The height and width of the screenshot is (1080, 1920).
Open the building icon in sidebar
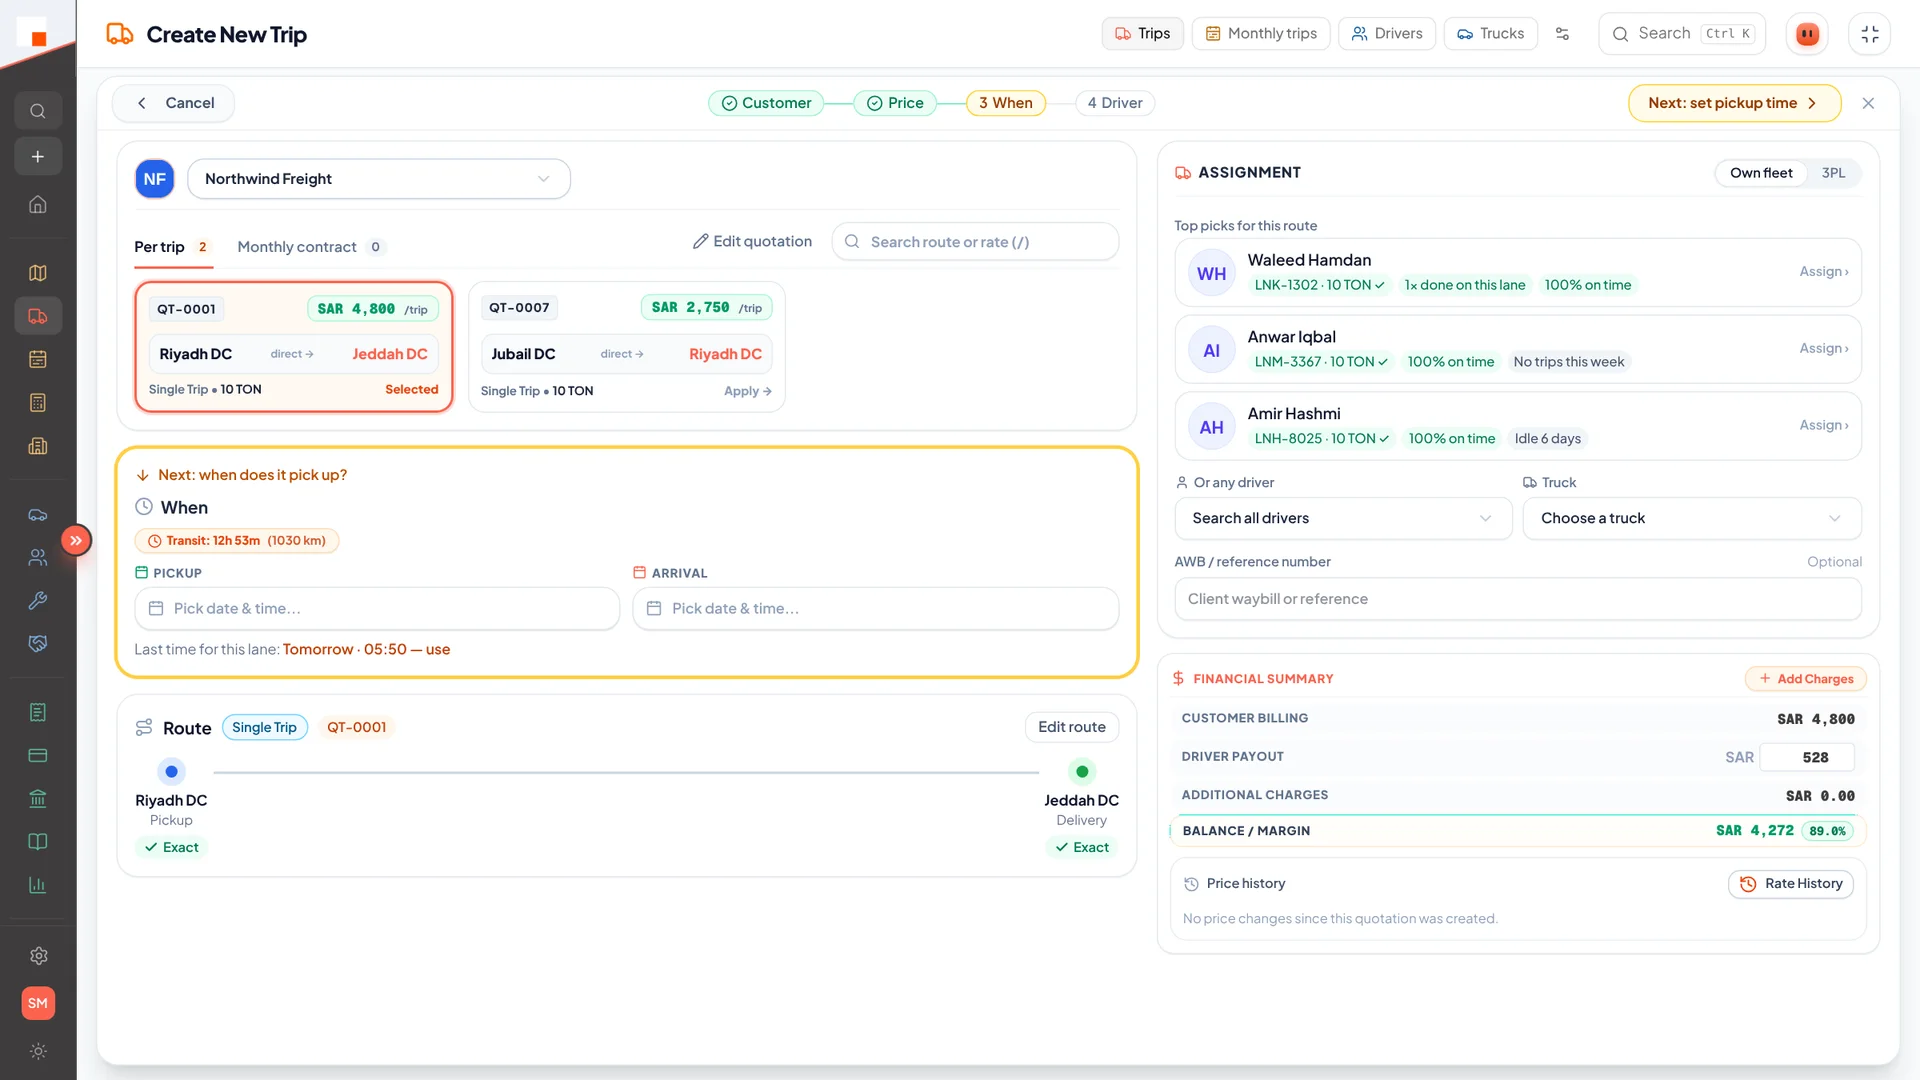[x=38, y=446]
